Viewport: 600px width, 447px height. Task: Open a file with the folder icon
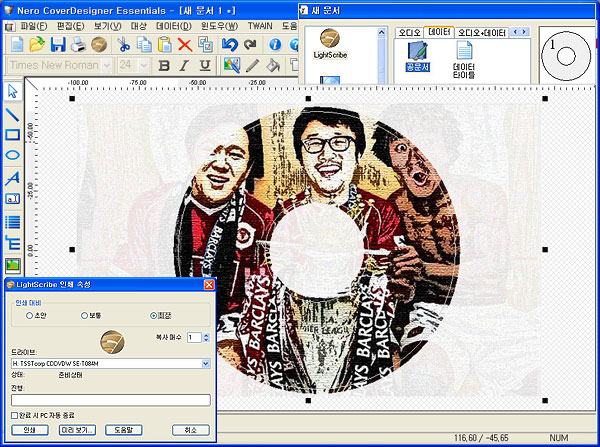coord(37,44)
